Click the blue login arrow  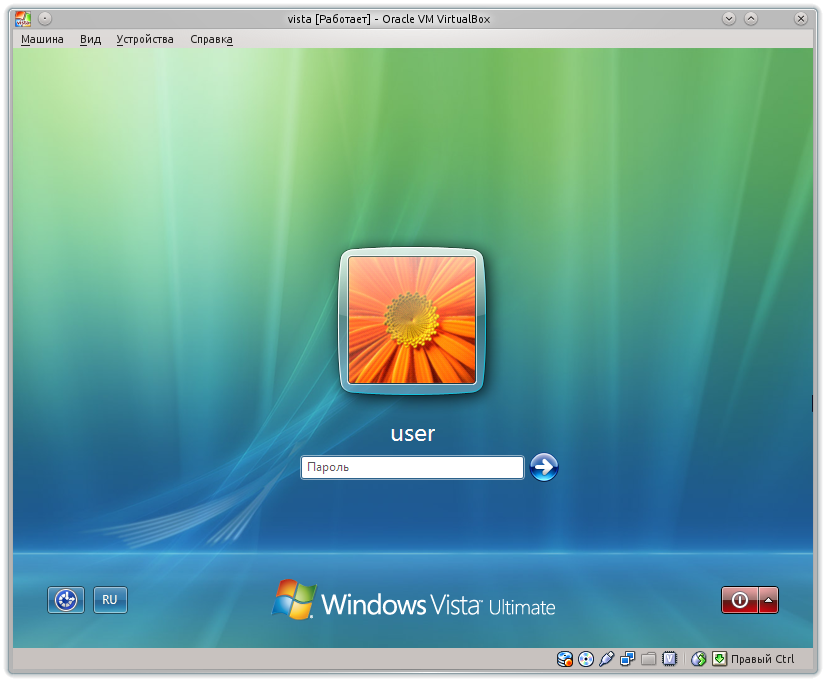pos(543,467)
